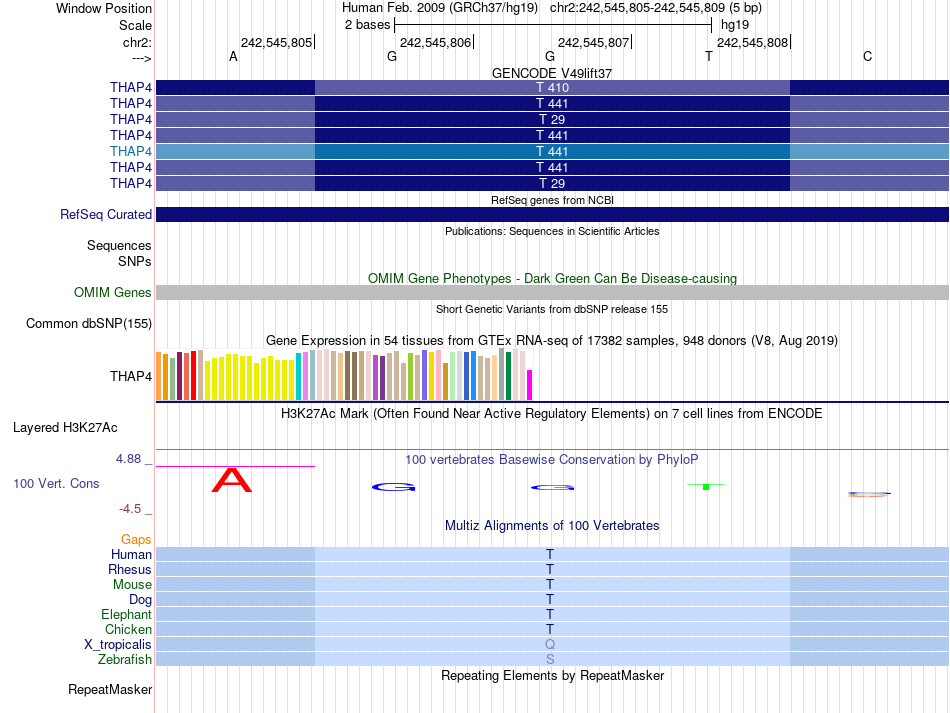Open the 'H3K27Ac Mark' track title
The image size is (950, 713).
pos(552,414)
